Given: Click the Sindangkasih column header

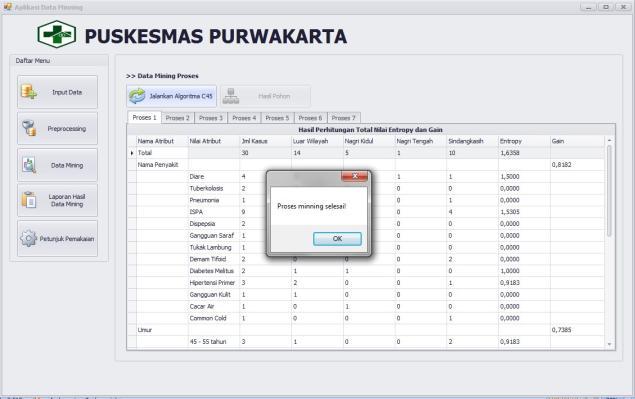Looking at the screenshot, I should coord(473,141).
